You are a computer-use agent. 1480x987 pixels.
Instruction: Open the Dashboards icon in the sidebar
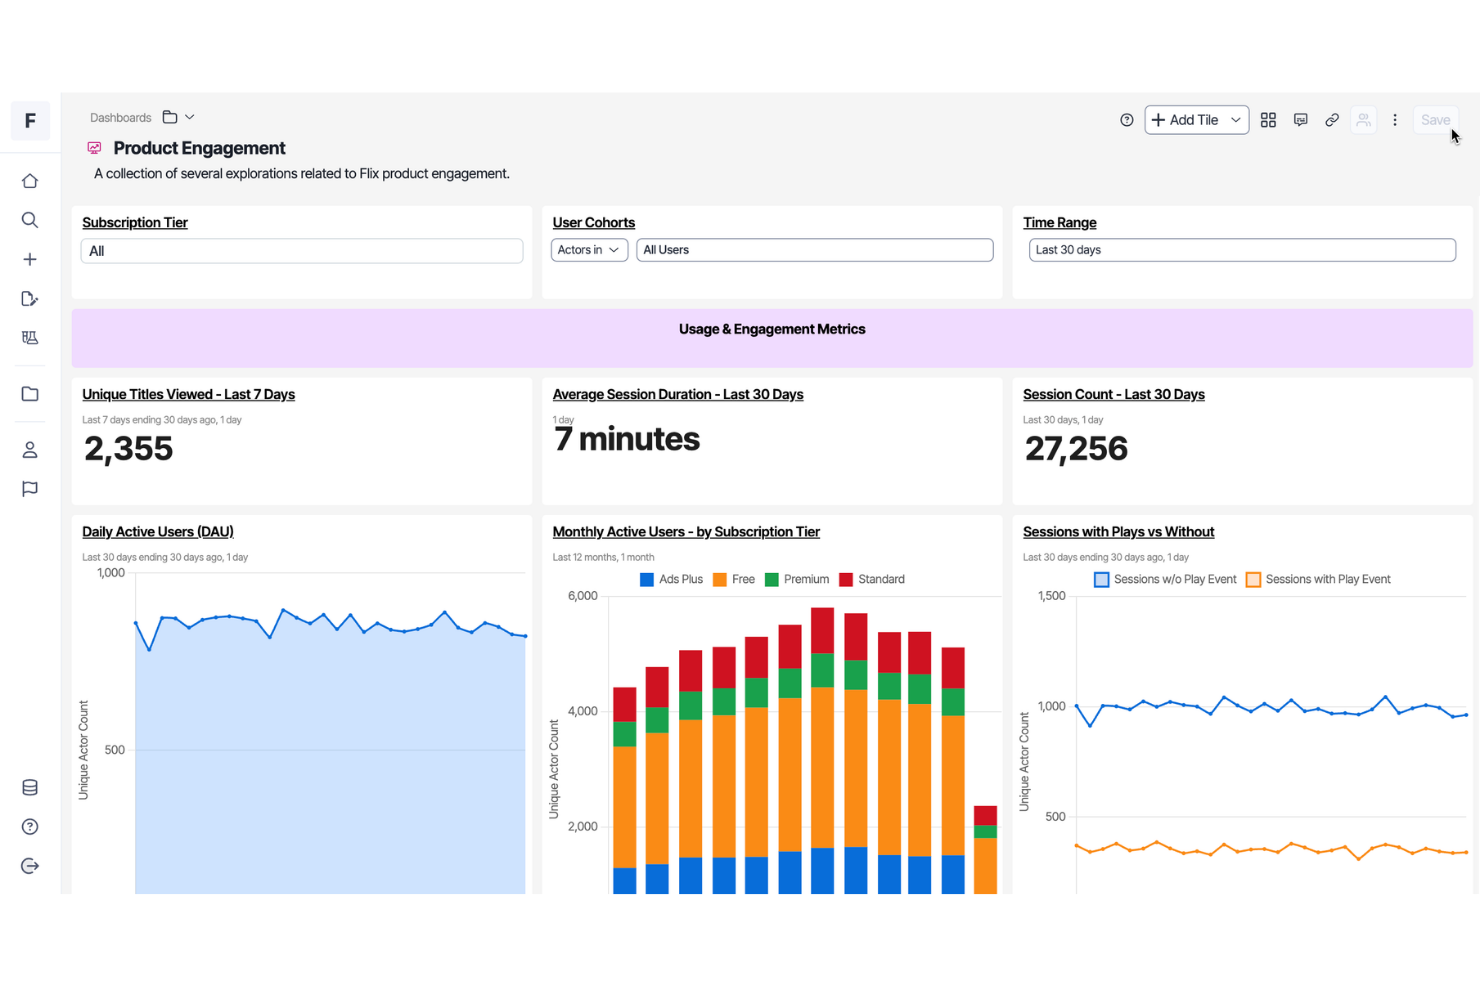click(30, 338)
